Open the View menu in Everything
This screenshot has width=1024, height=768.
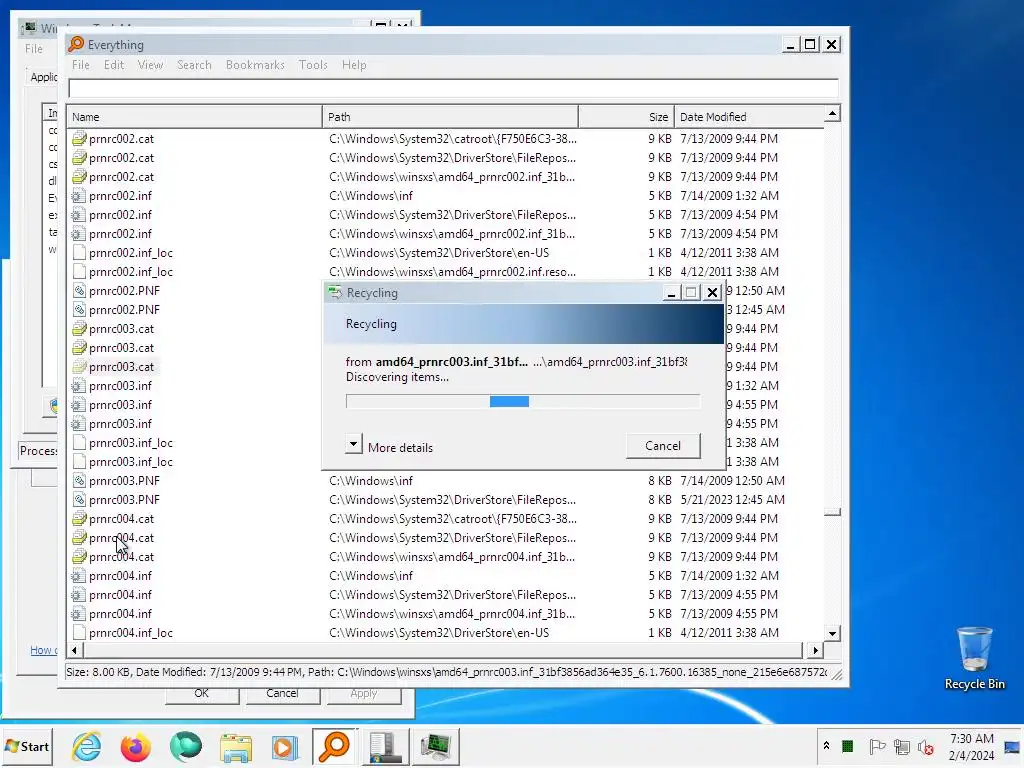pyautogui.click(x=150, y=65)
